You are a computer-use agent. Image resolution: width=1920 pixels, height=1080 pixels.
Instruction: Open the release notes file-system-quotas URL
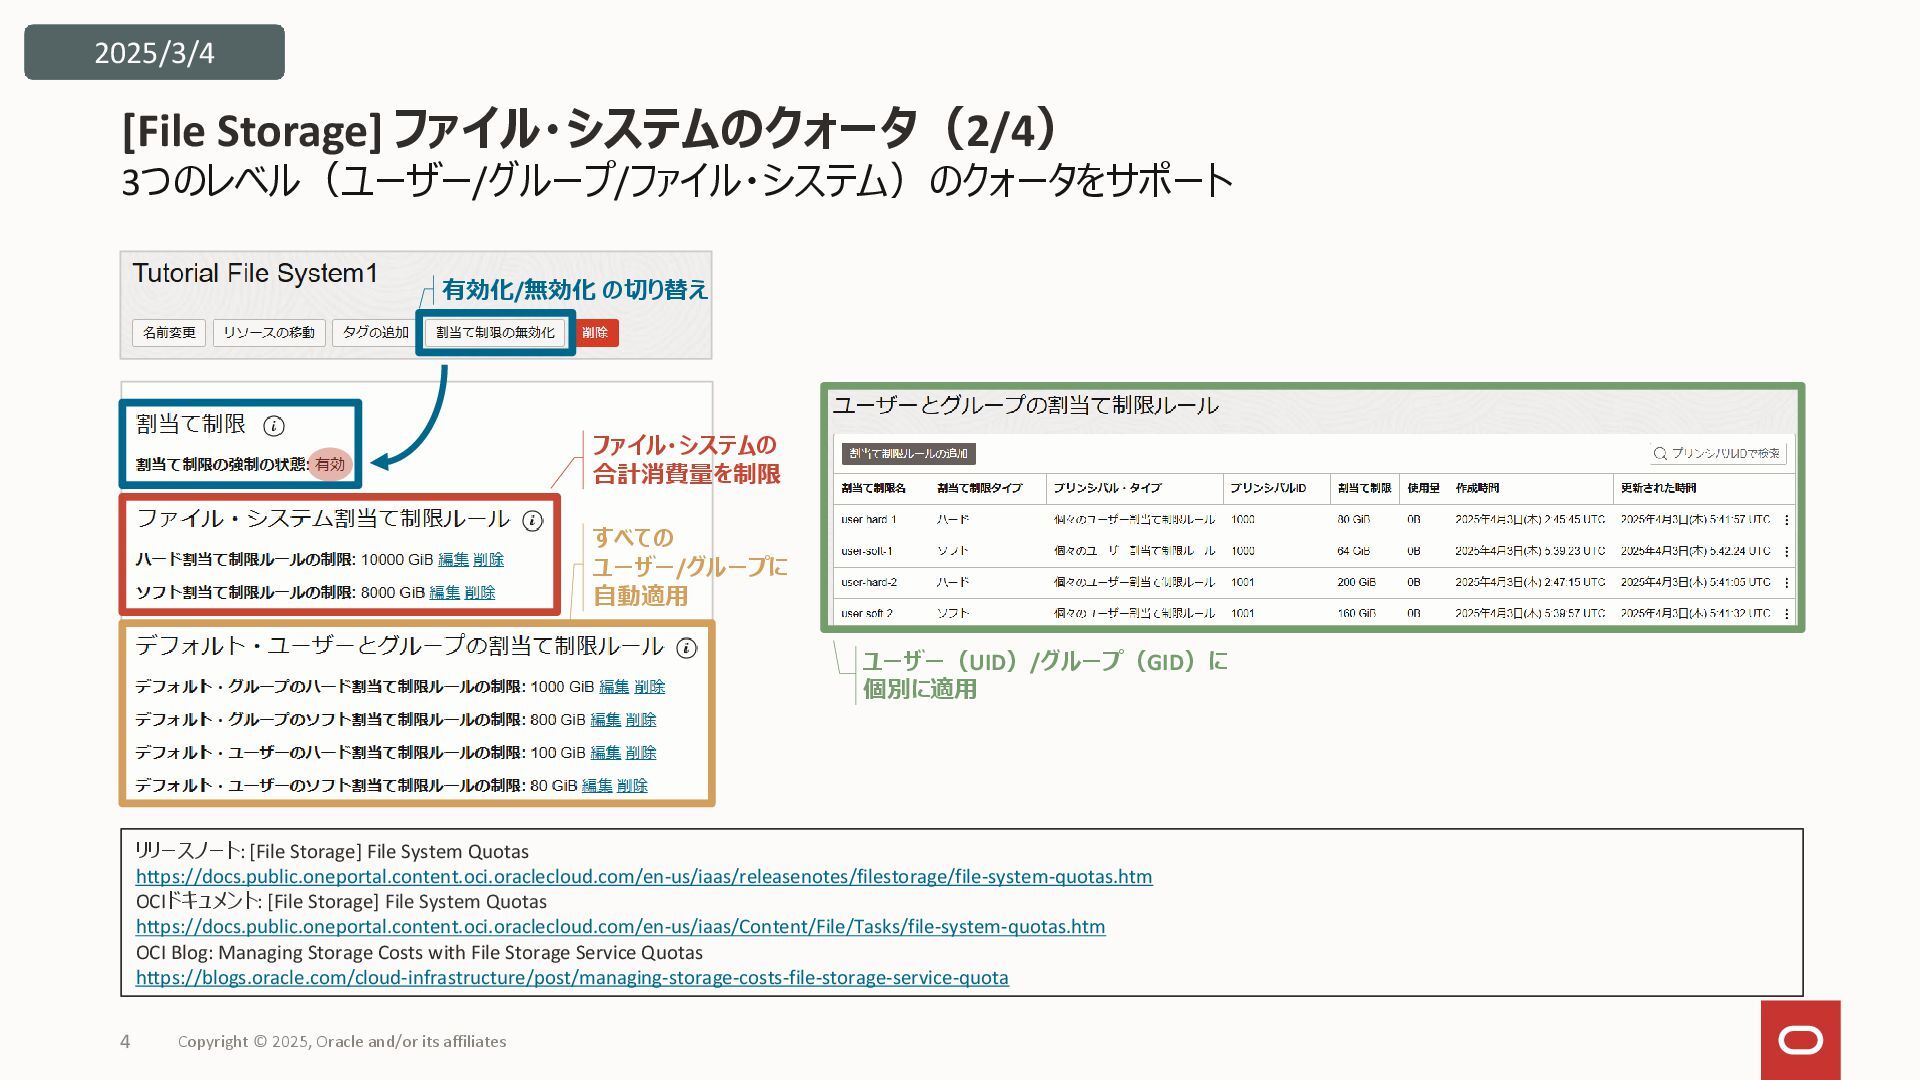[x=644, y=877]
